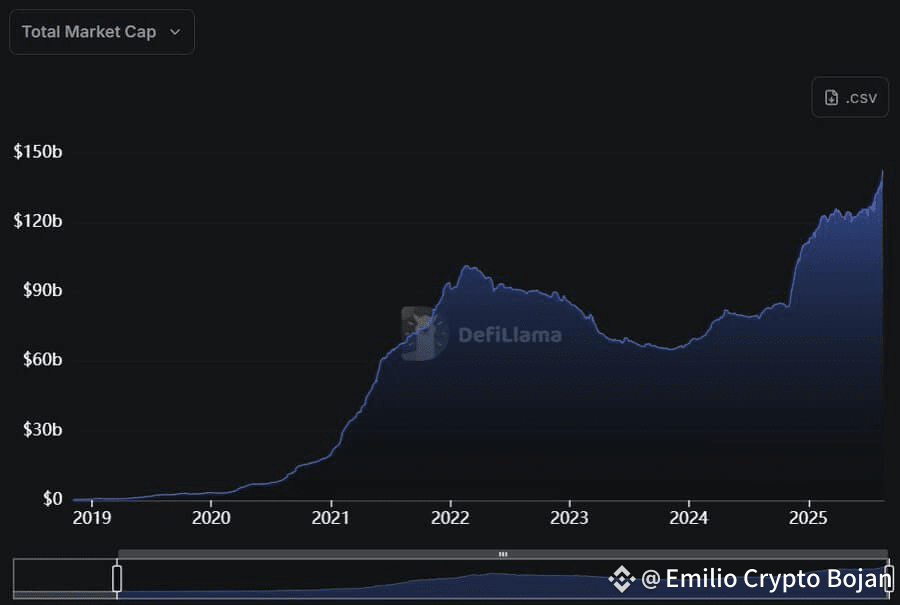Click the 2023 x-axis label
Screen dimensions: 900x605
[x=569, y=518]
